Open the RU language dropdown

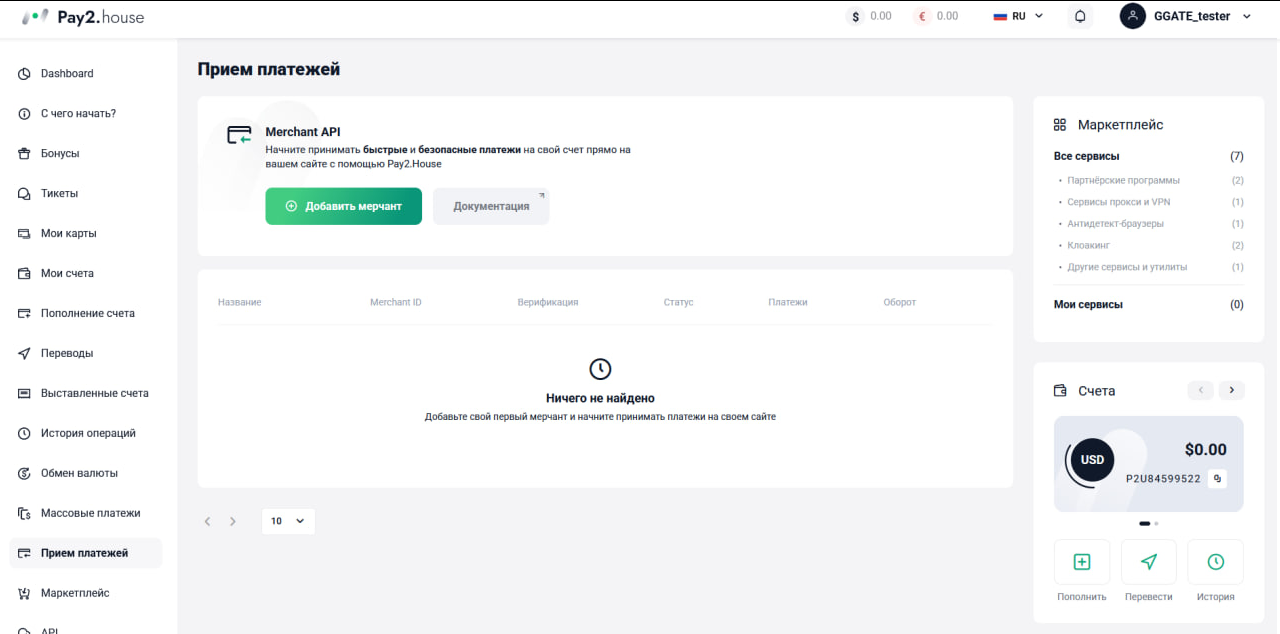(1018, 16)
